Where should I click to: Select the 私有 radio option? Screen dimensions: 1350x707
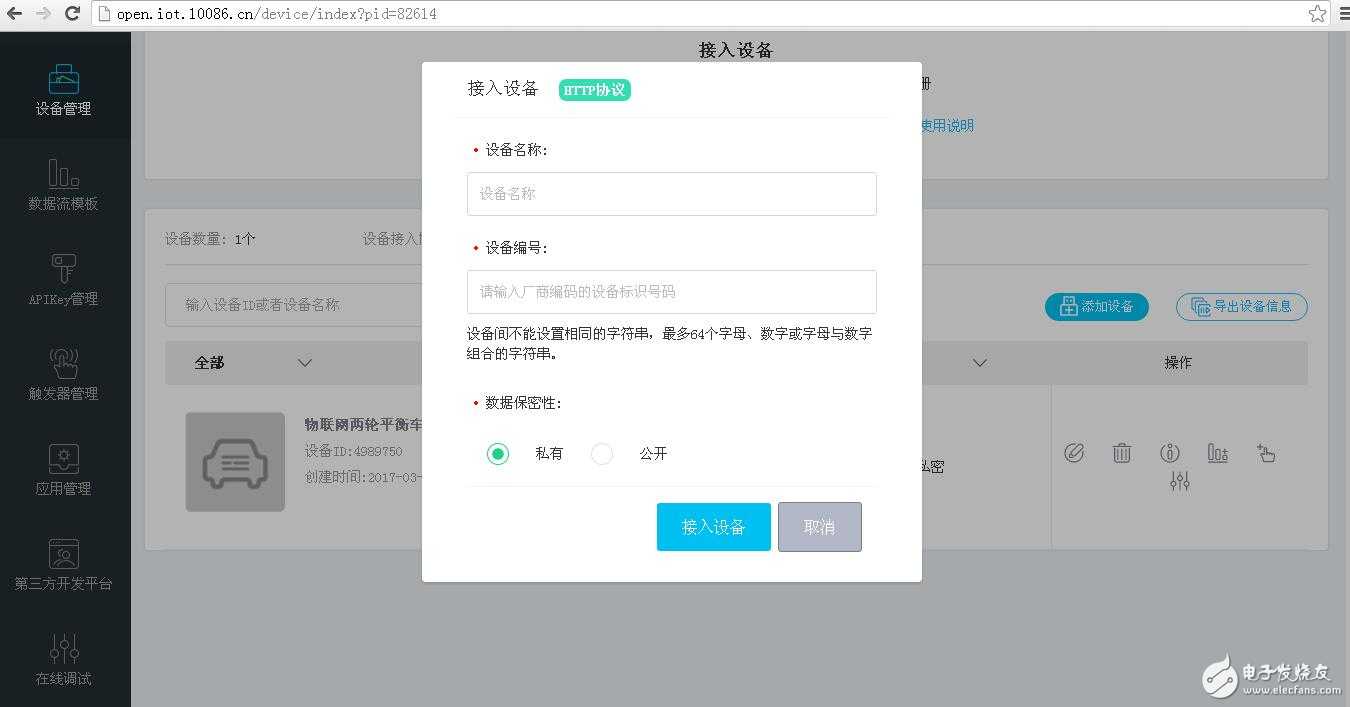(x=498, y=454)
